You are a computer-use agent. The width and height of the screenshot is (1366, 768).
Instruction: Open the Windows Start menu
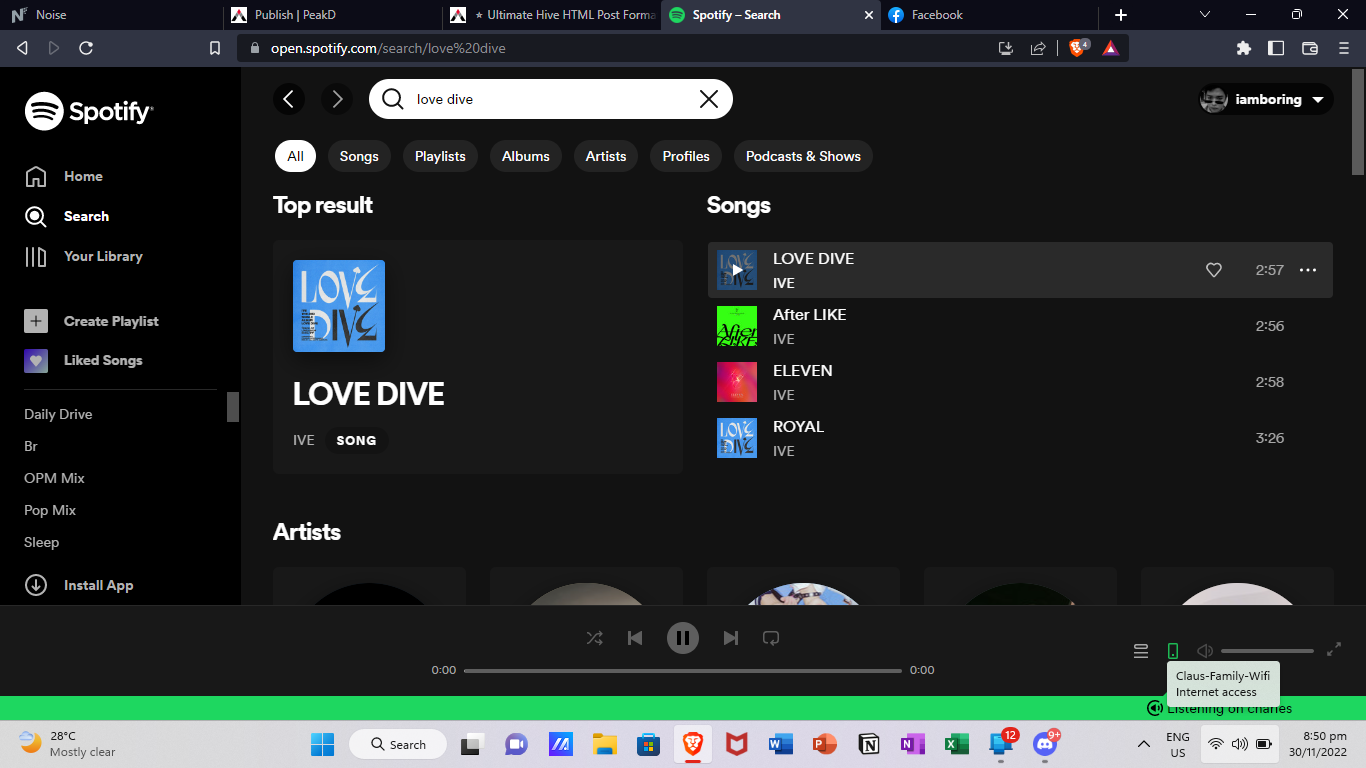[x=322, y=744]
